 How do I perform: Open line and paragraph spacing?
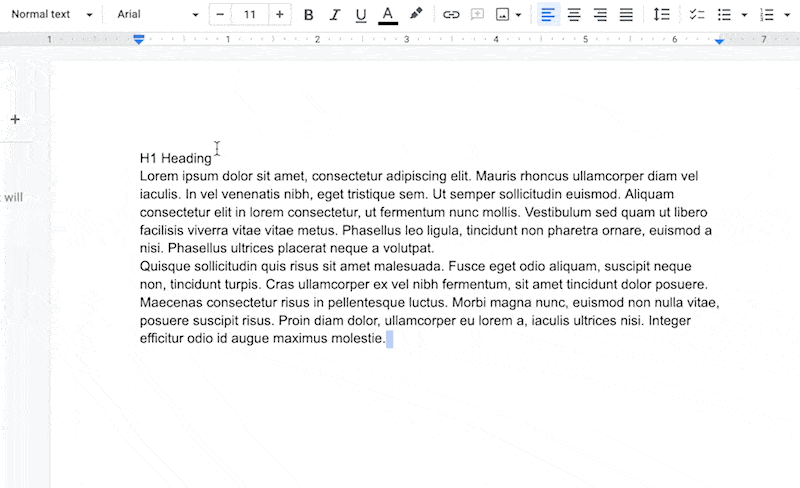(661, 15)
